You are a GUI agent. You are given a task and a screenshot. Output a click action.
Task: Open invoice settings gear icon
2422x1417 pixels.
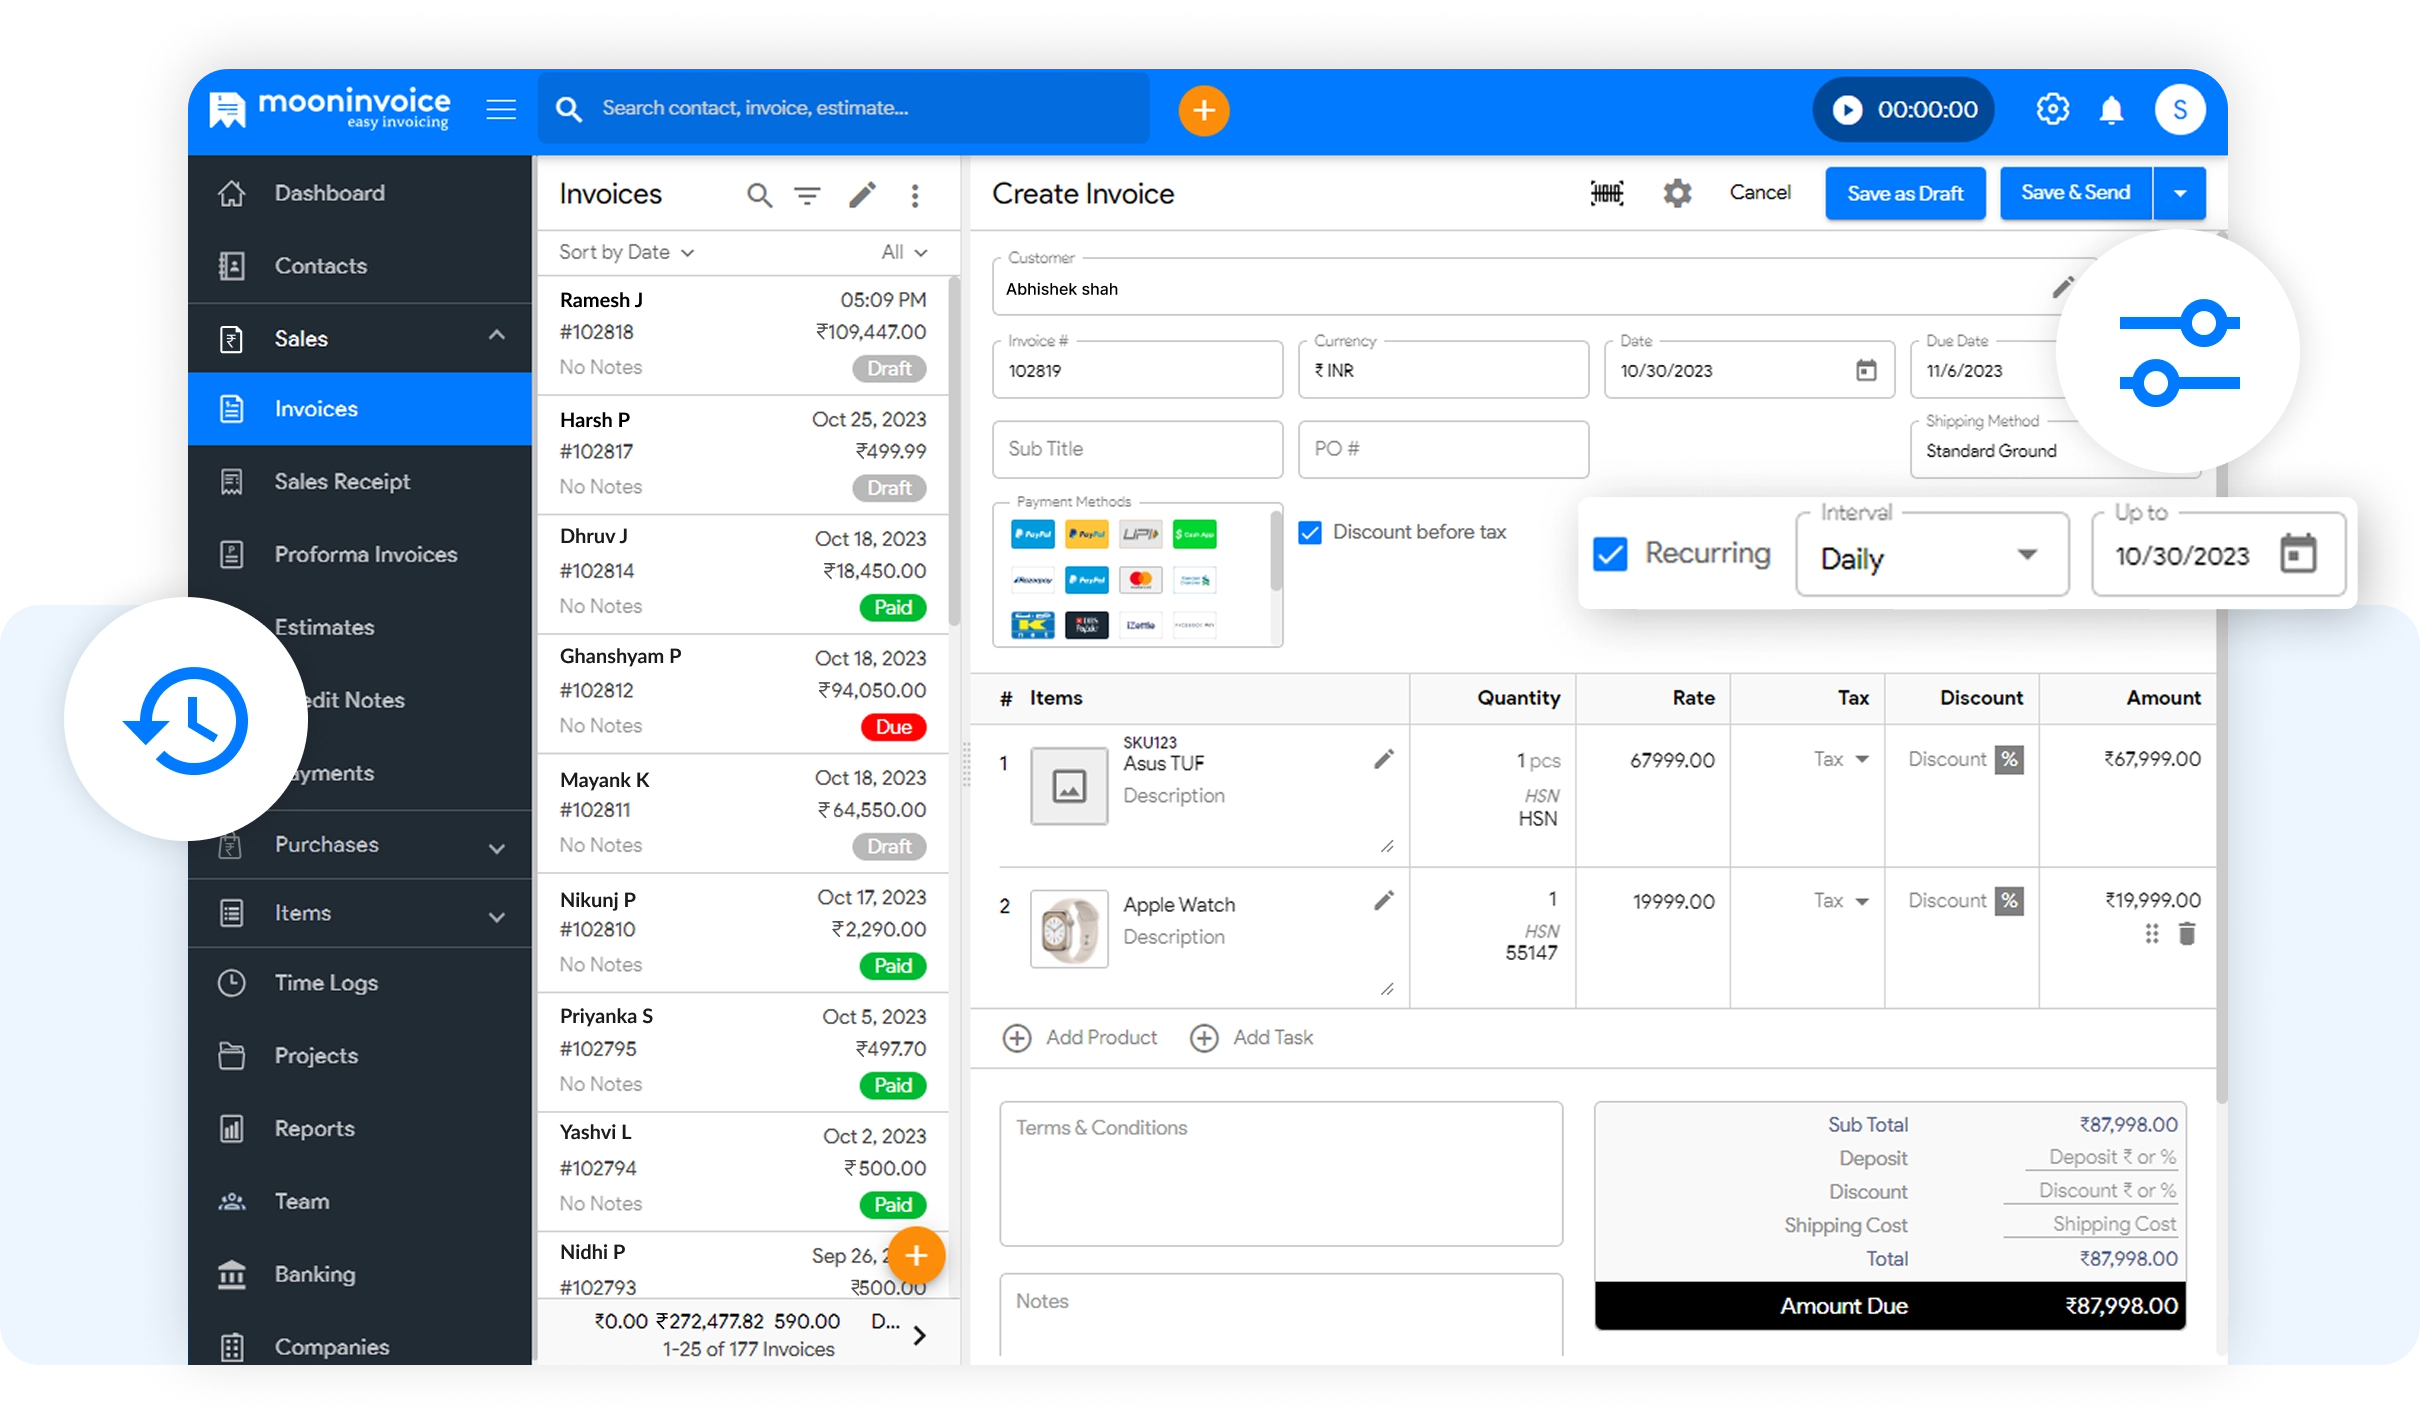point(1677,193)
